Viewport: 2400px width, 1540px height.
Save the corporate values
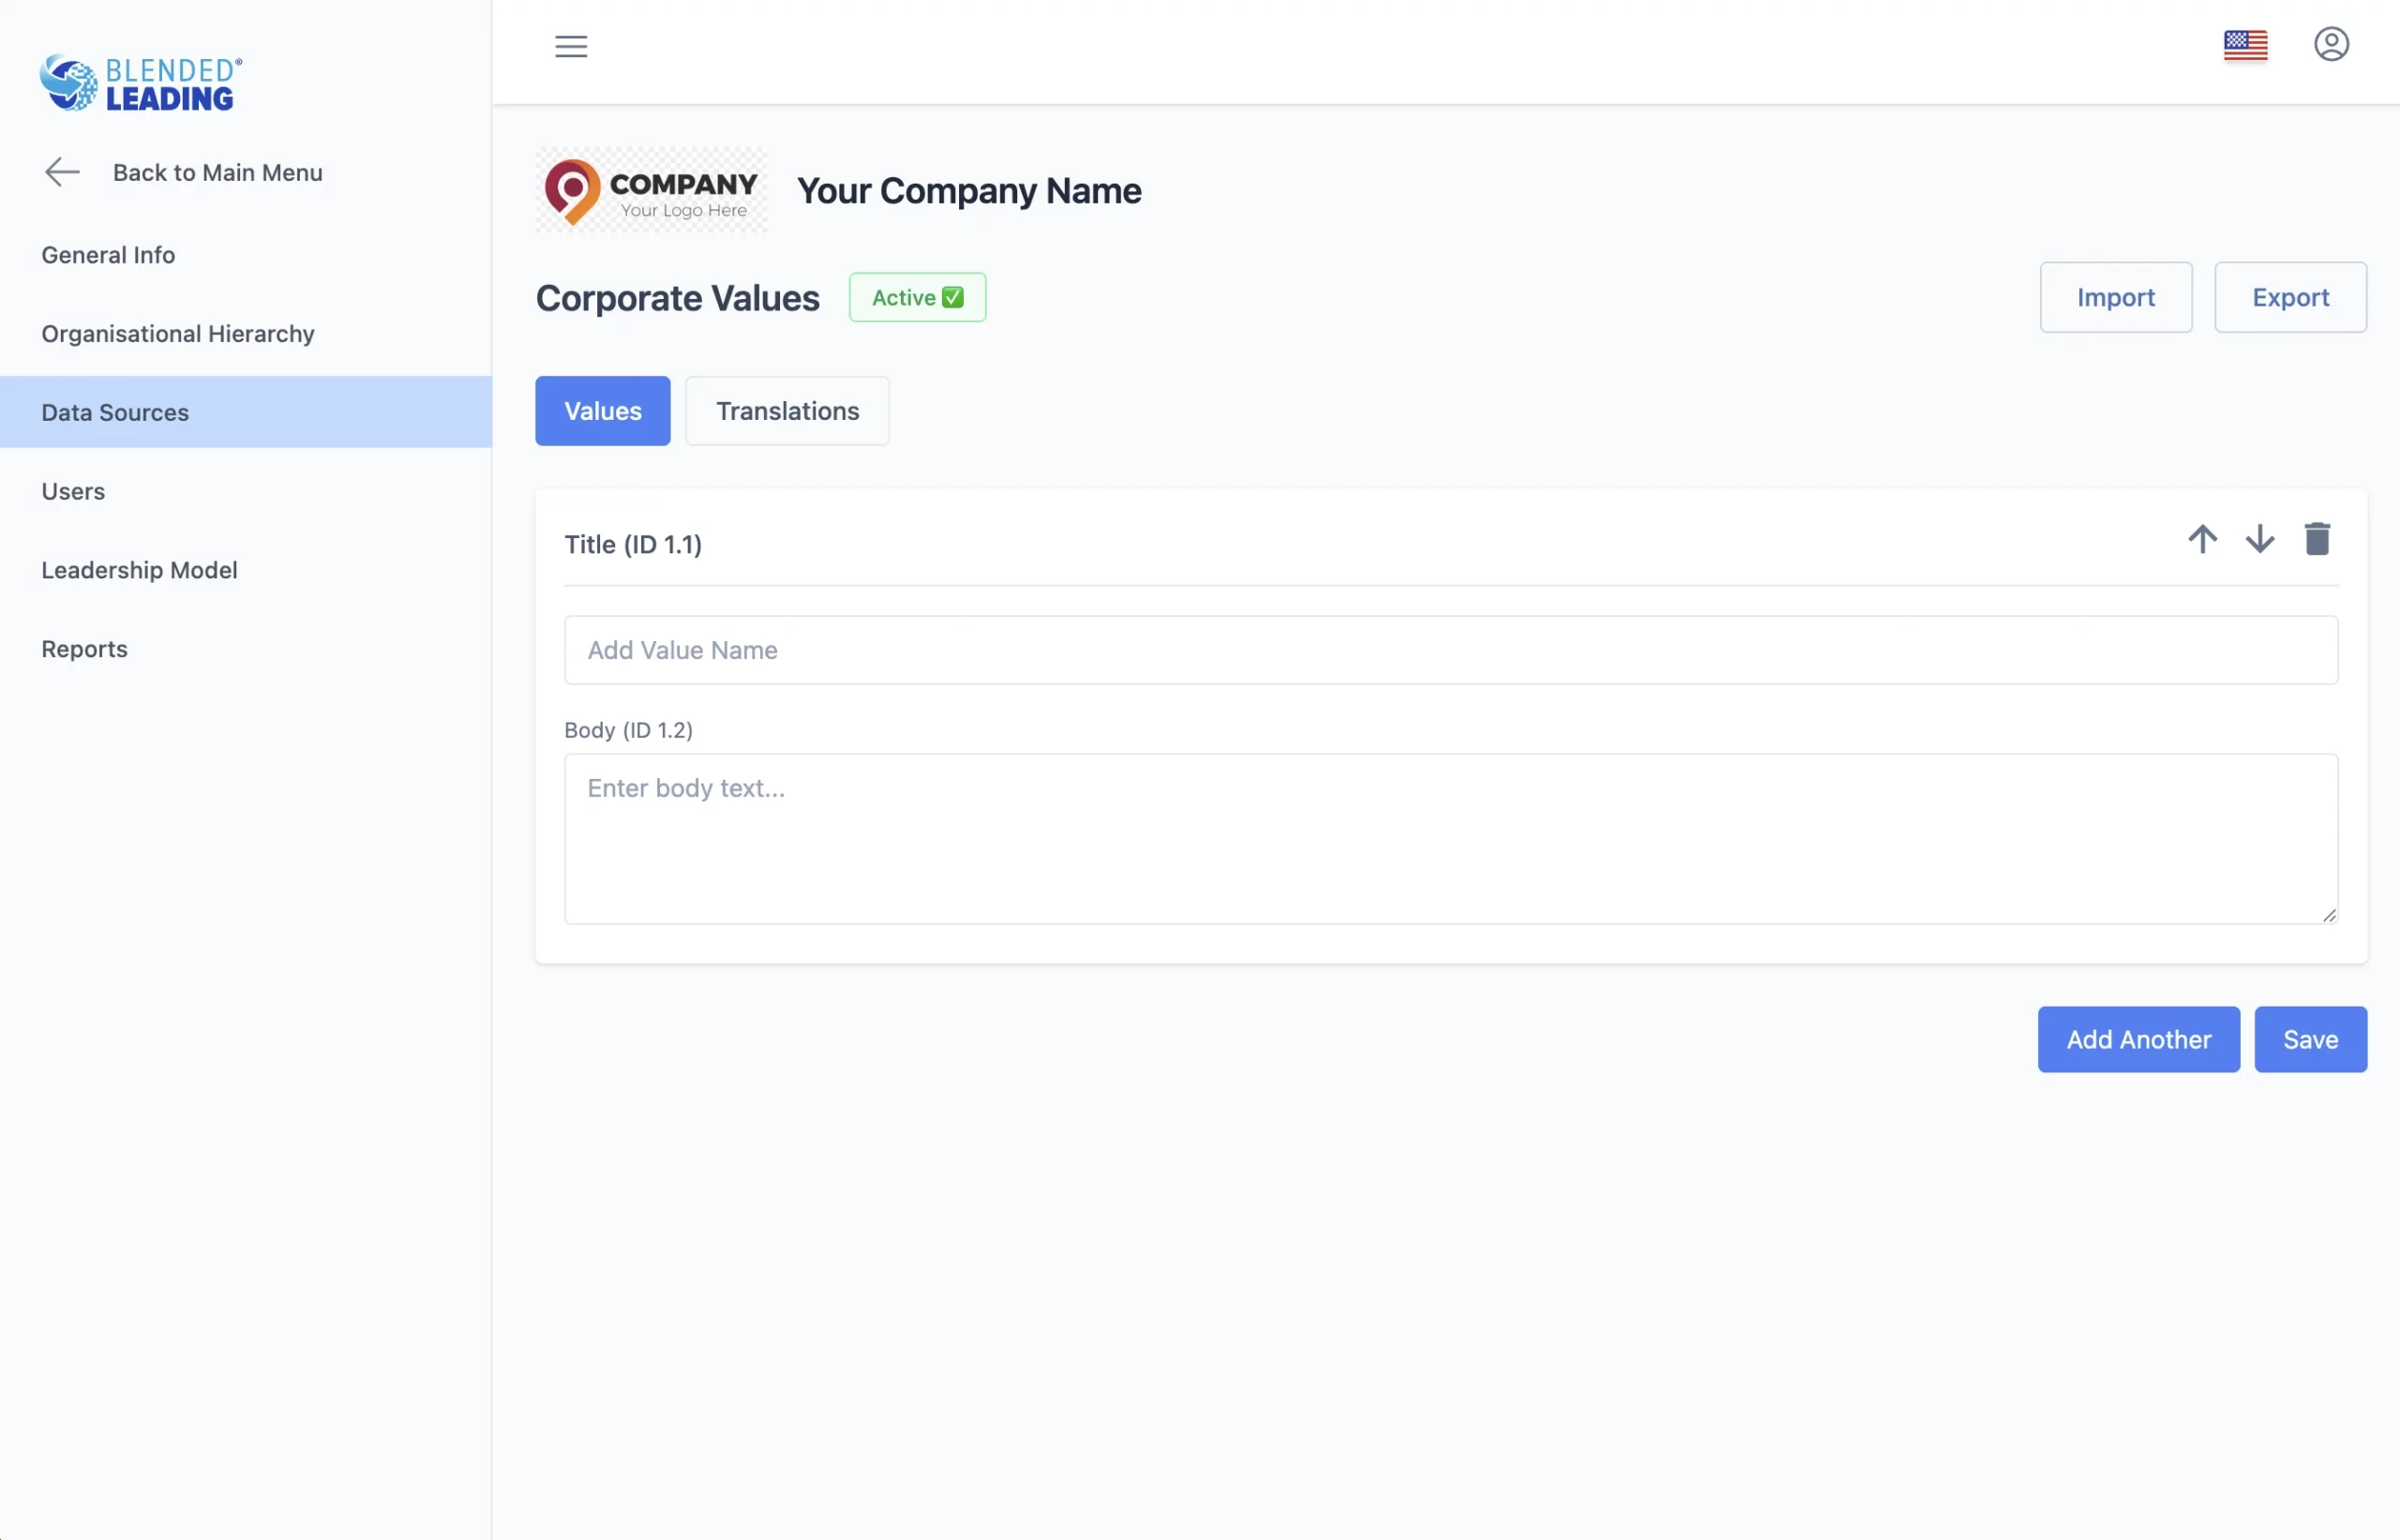click(x=2310, y=1040)
